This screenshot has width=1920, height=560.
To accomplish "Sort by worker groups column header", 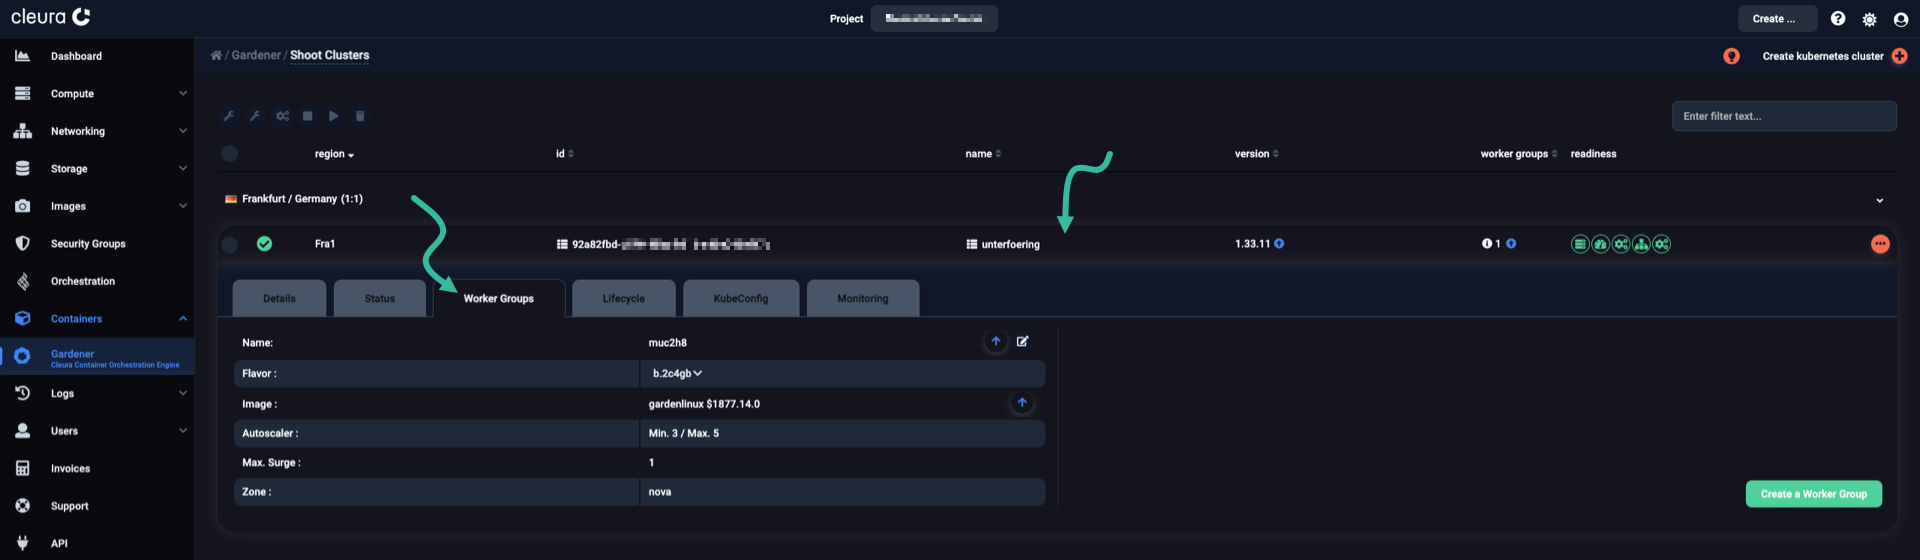I will click(1519, 154).
